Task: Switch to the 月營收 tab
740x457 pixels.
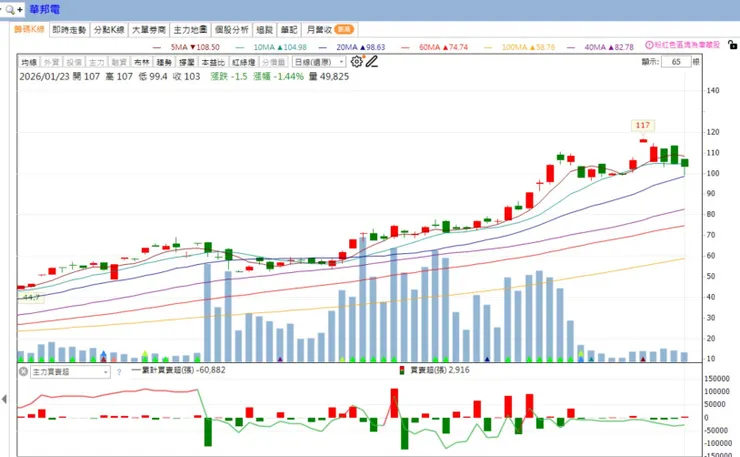Action: click(x=330, y=30)
